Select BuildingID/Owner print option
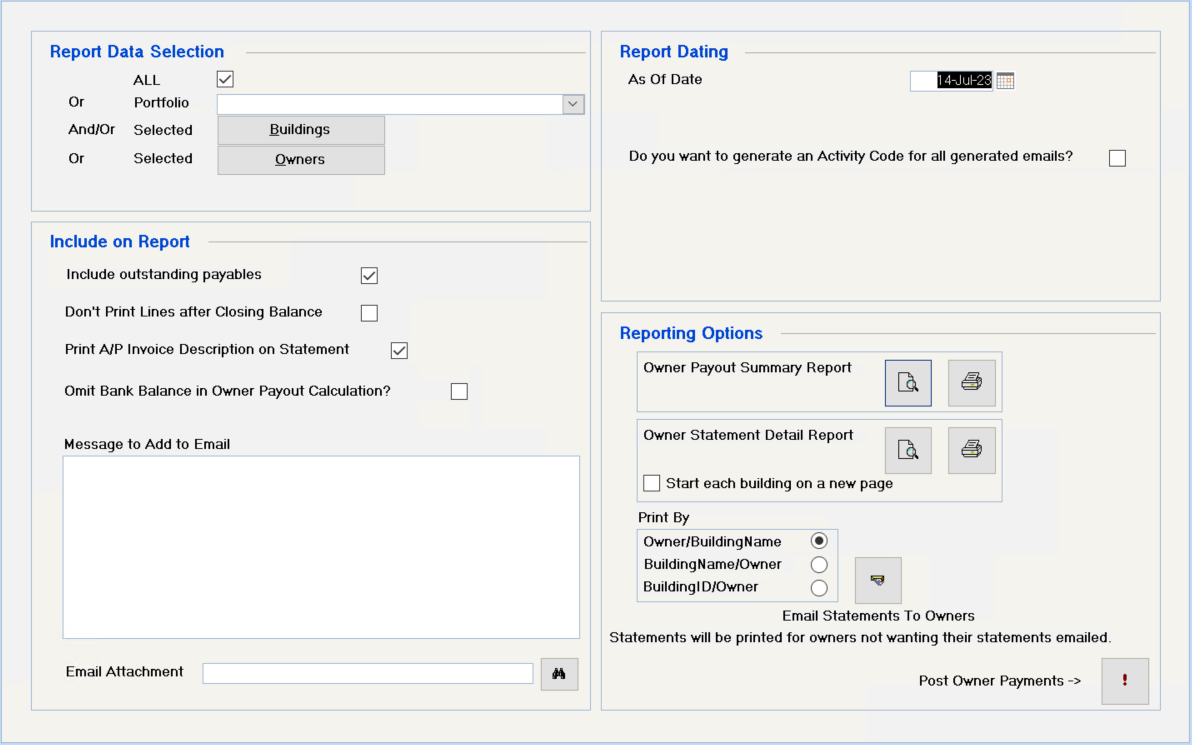The width and height of the screenshot is (1192, 745). [x=819, y=588]
